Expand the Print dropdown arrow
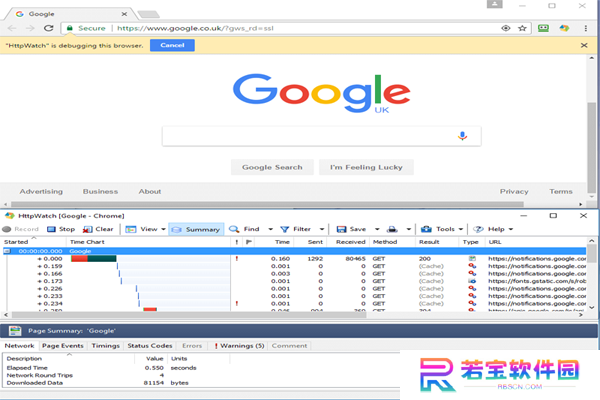Screen dimensions: 600x400 [x=409, y=229]
